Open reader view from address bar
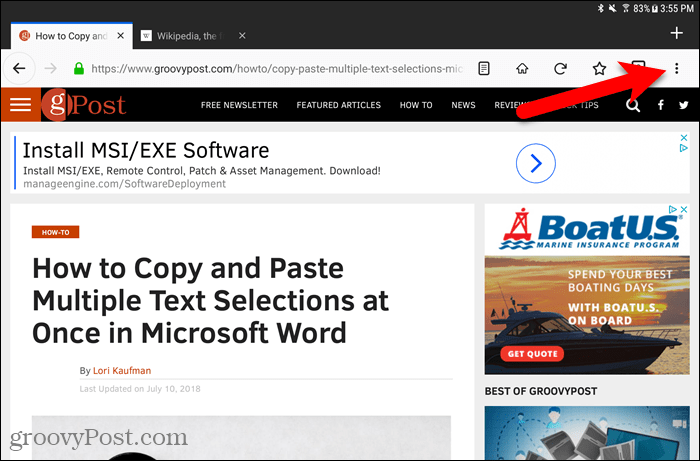Image resolution: width=700 pixels, height=461 pixels. tap(484, 69)
